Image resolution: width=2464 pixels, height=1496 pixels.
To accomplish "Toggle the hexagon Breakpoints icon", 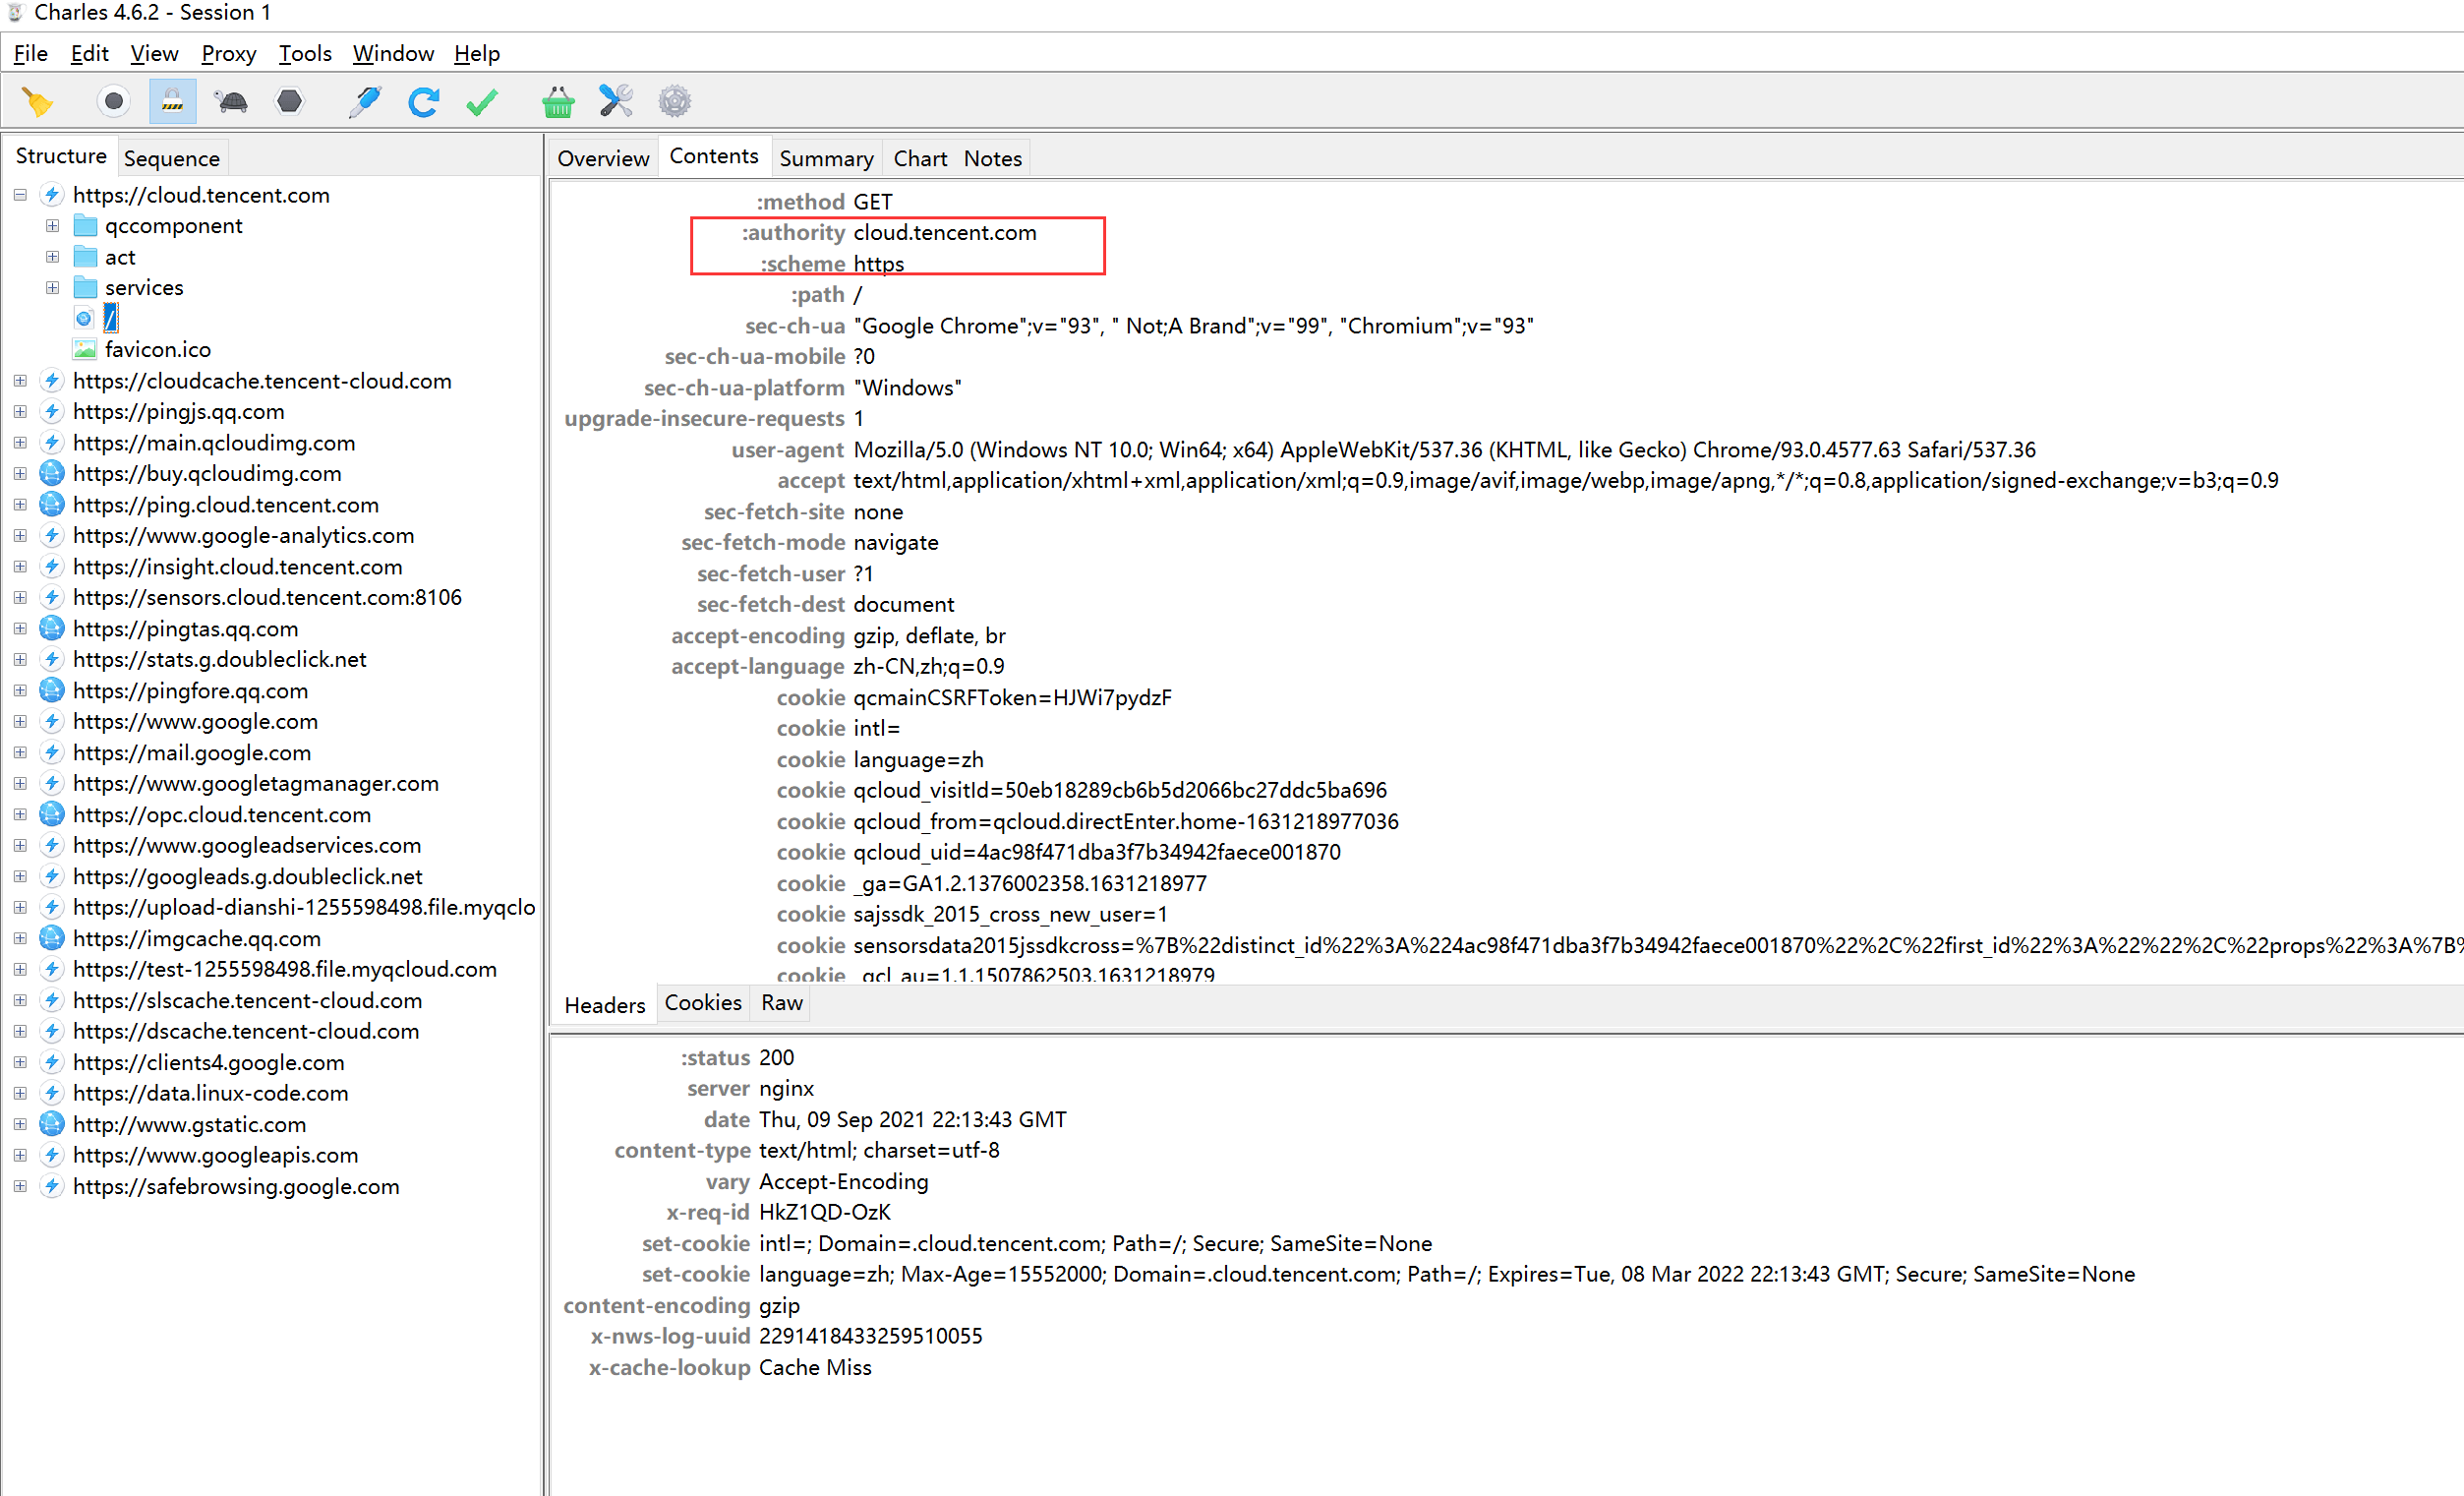I will [x=290, y=101].
